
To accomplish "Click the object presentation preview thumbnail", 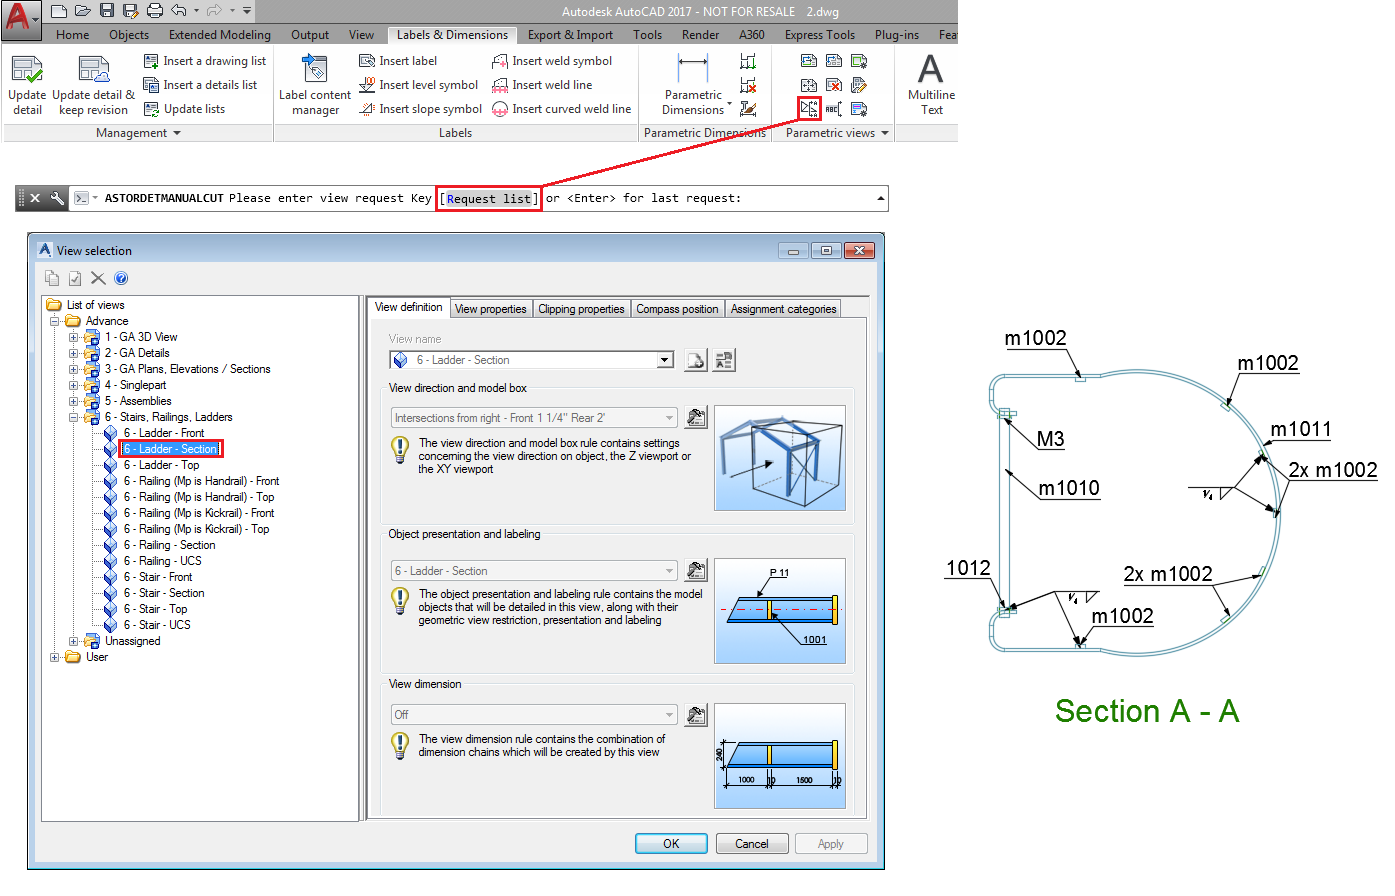I will tap(780, 611).
